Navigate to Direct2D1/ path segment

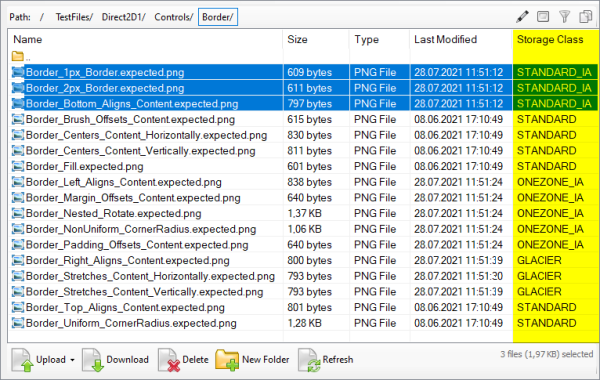[123, 17]
